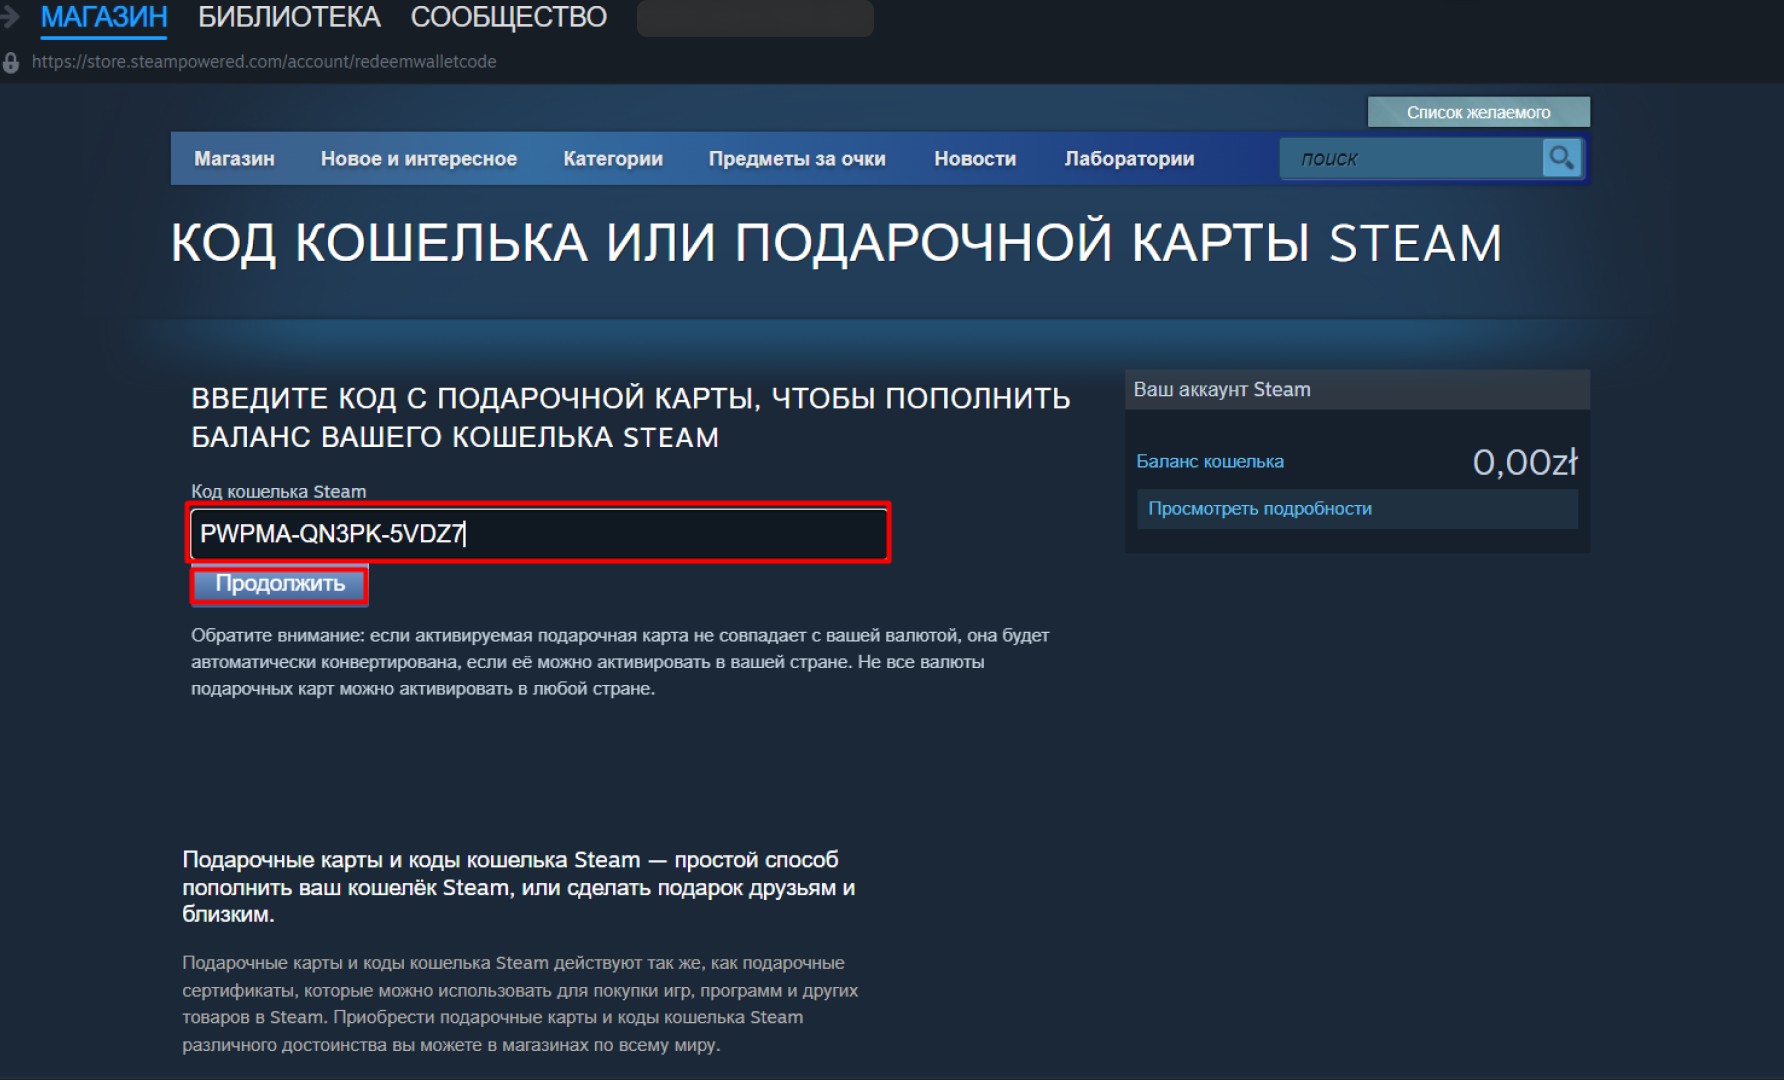Go to Новости section
Viewport: 1784px width, 1080px height.
coord(975,159)
